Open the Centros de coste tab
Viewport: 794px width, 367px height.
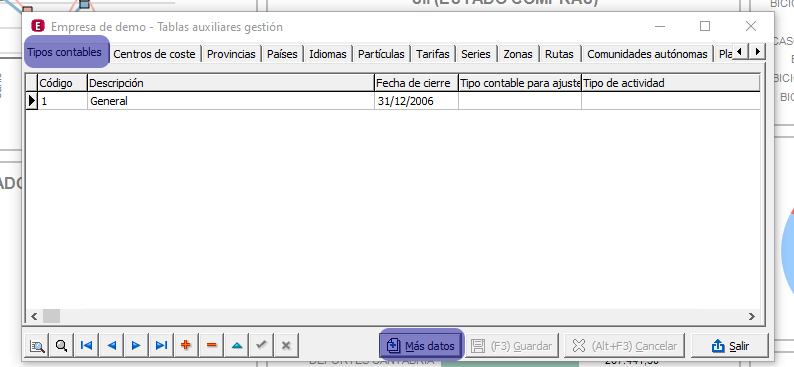154,54
